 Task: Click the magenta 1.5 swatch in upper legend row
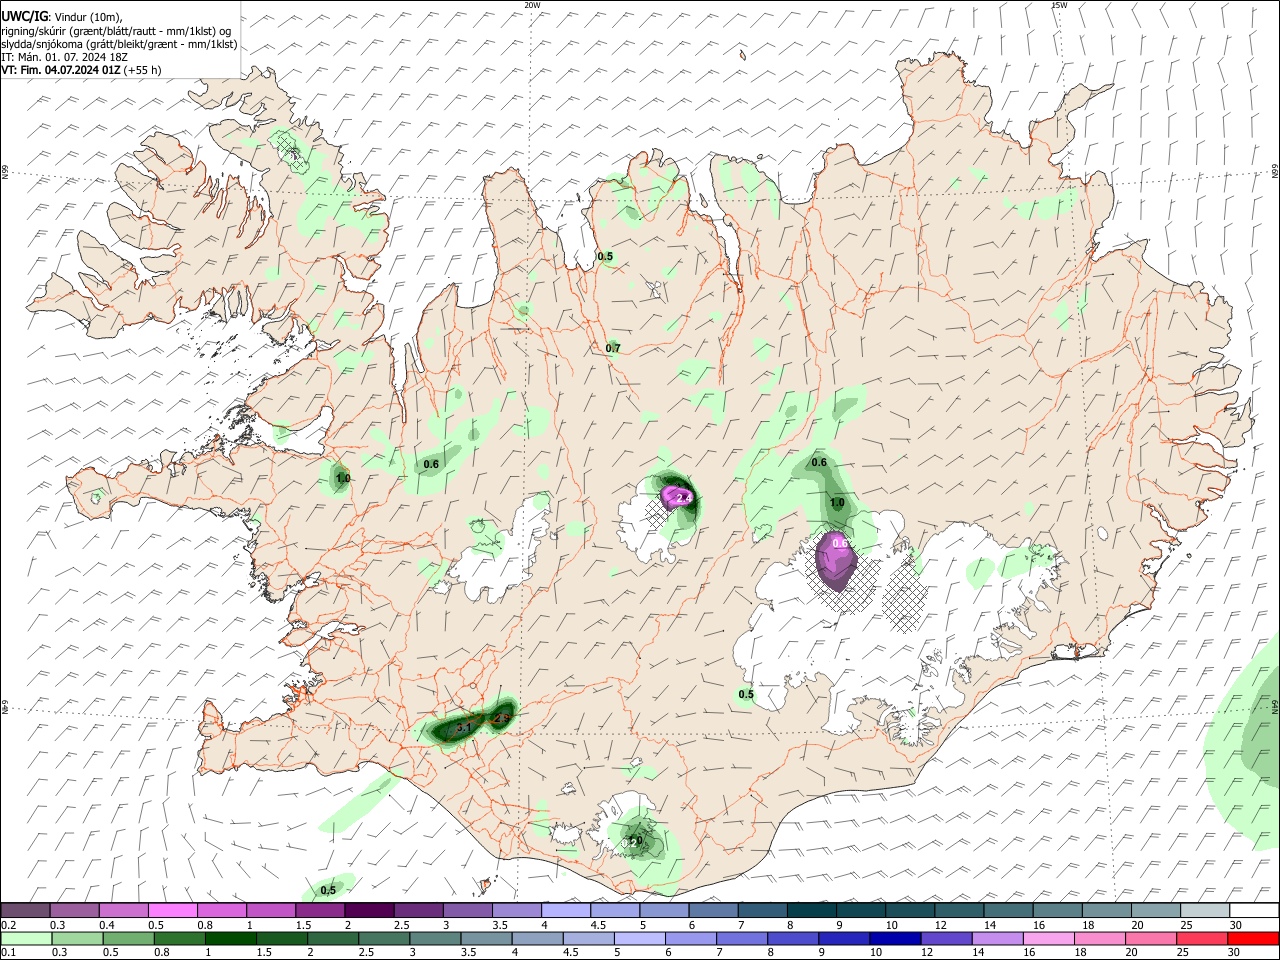[320, 911]
